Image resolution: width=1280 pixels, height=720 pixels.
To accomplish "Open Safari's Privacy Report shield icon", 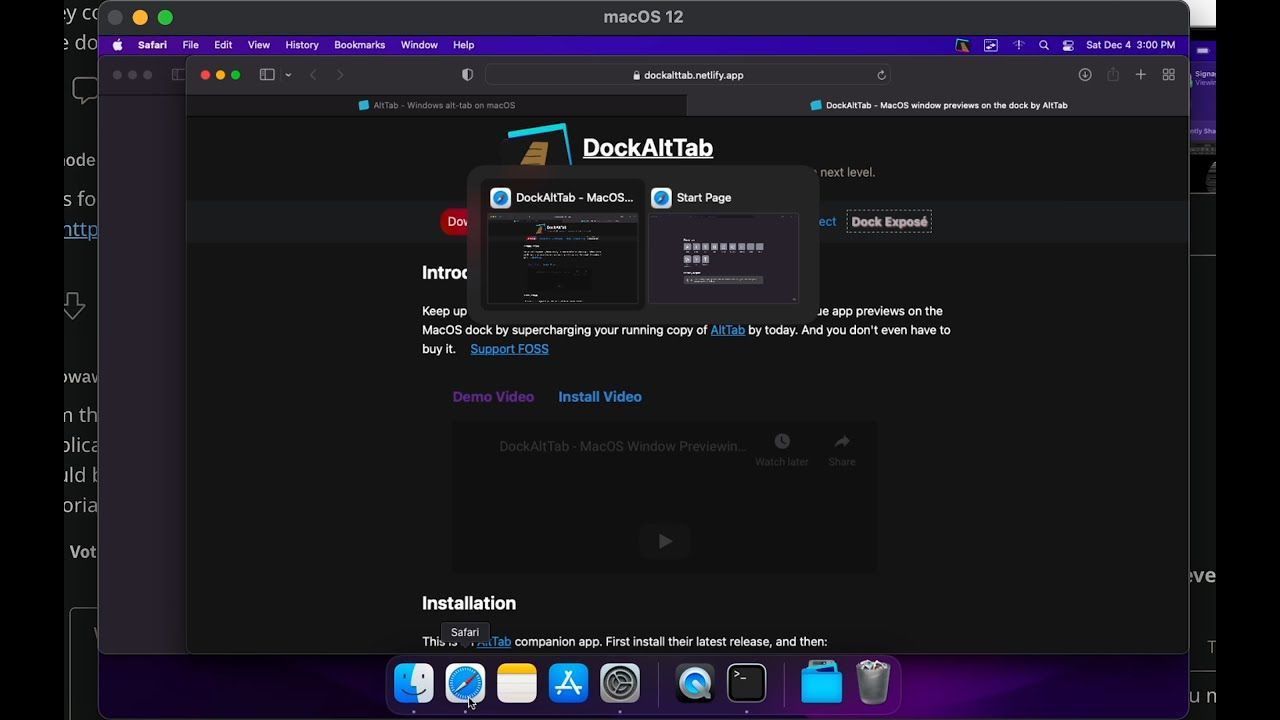I will [466, 74].
